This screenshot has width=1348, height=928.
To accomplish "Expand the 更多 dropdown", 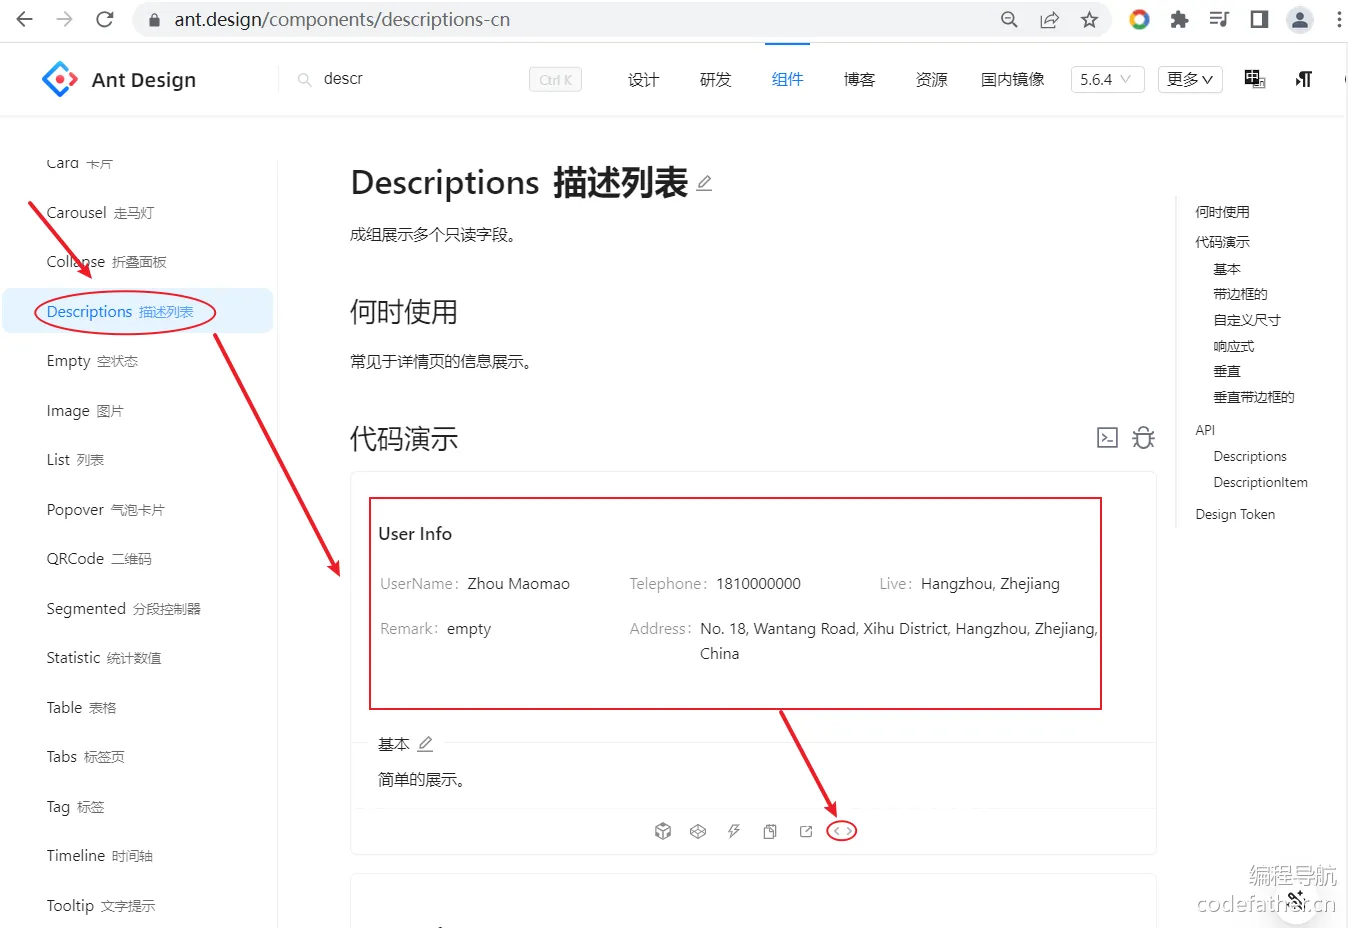I will (x=1190, y=80).
